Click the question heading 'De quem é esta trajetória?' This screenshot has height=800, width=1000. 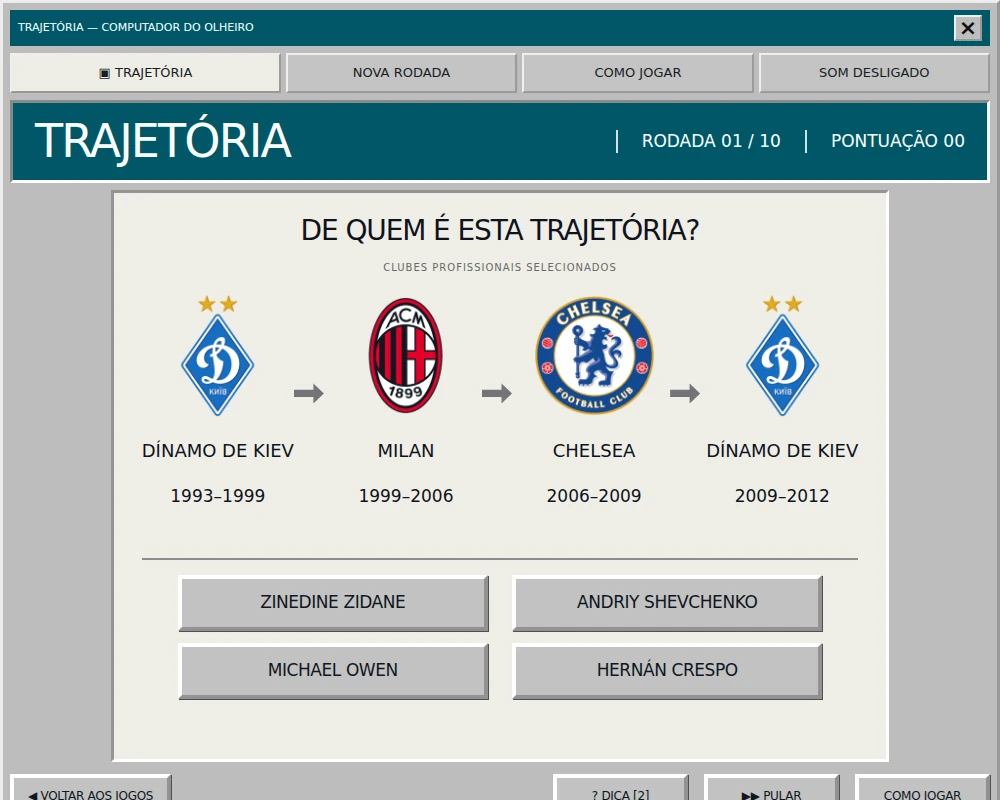click(x=500, y=230)
